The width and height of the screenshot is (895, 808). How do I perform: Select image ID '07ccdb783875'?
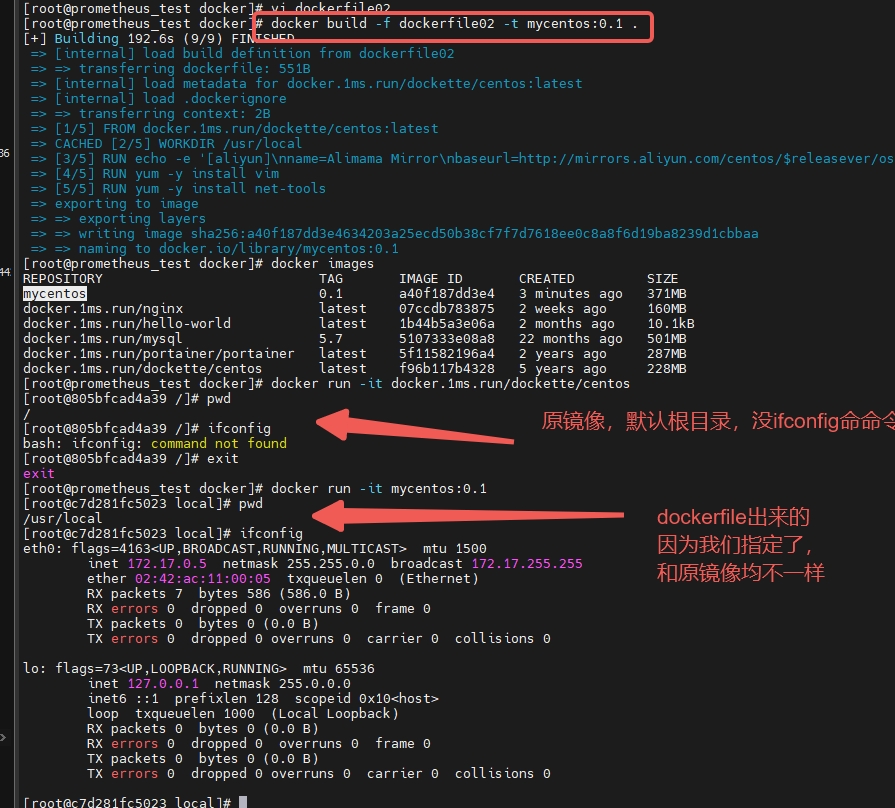coord(446,309)
